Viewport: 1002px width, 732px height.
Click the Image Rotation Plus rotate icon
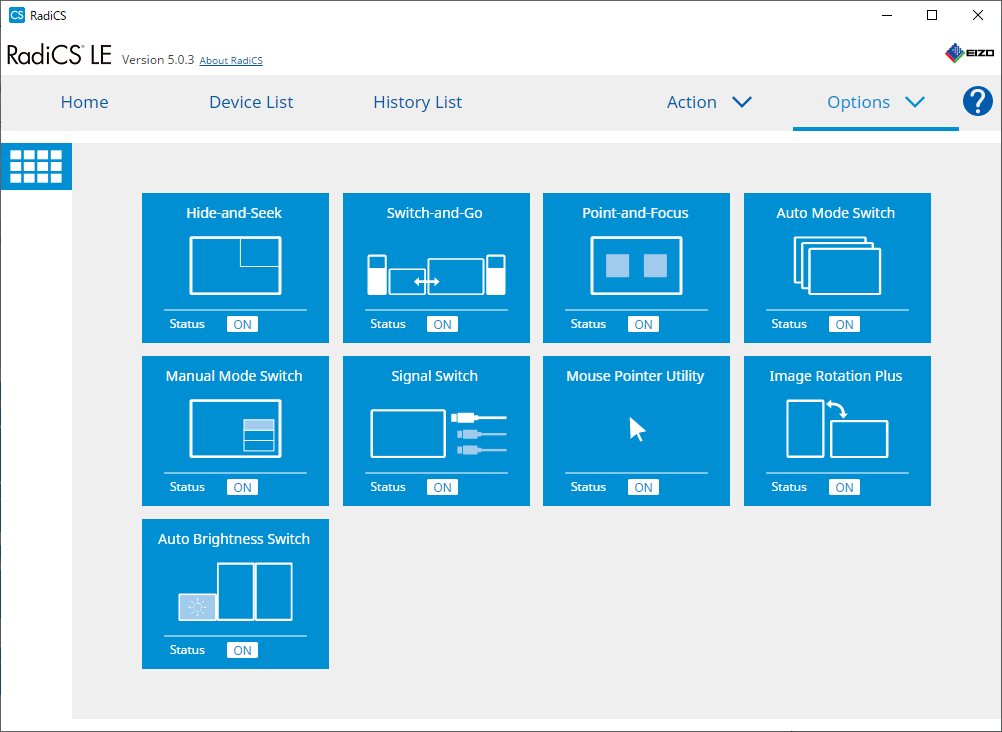tap(836, 428)
